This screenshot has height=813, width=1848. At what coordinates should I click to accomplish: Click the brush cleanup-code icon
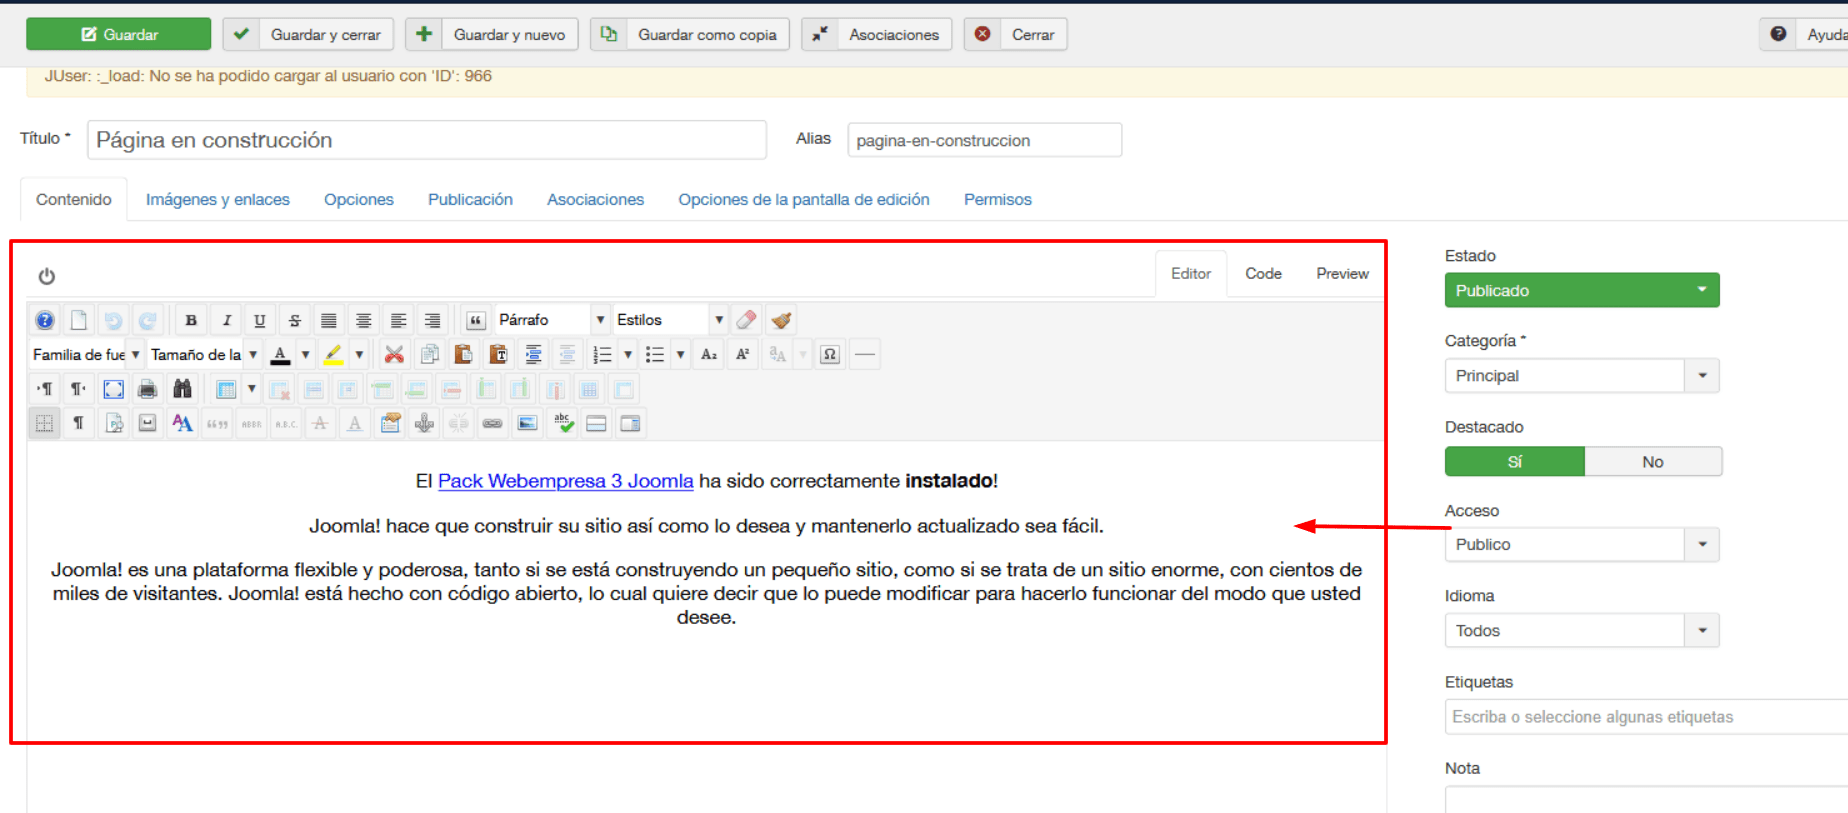(x=781, y=320)
